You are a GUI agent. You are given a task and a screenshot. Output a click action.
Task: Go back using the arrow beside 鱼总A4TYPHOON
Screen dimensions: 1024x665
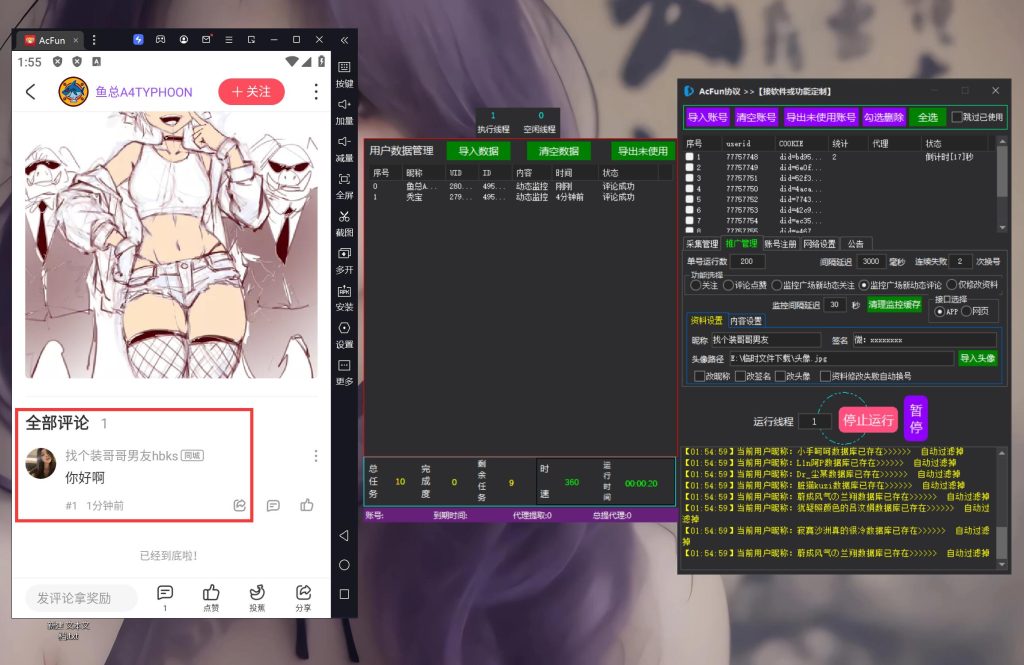pos(31,92)
